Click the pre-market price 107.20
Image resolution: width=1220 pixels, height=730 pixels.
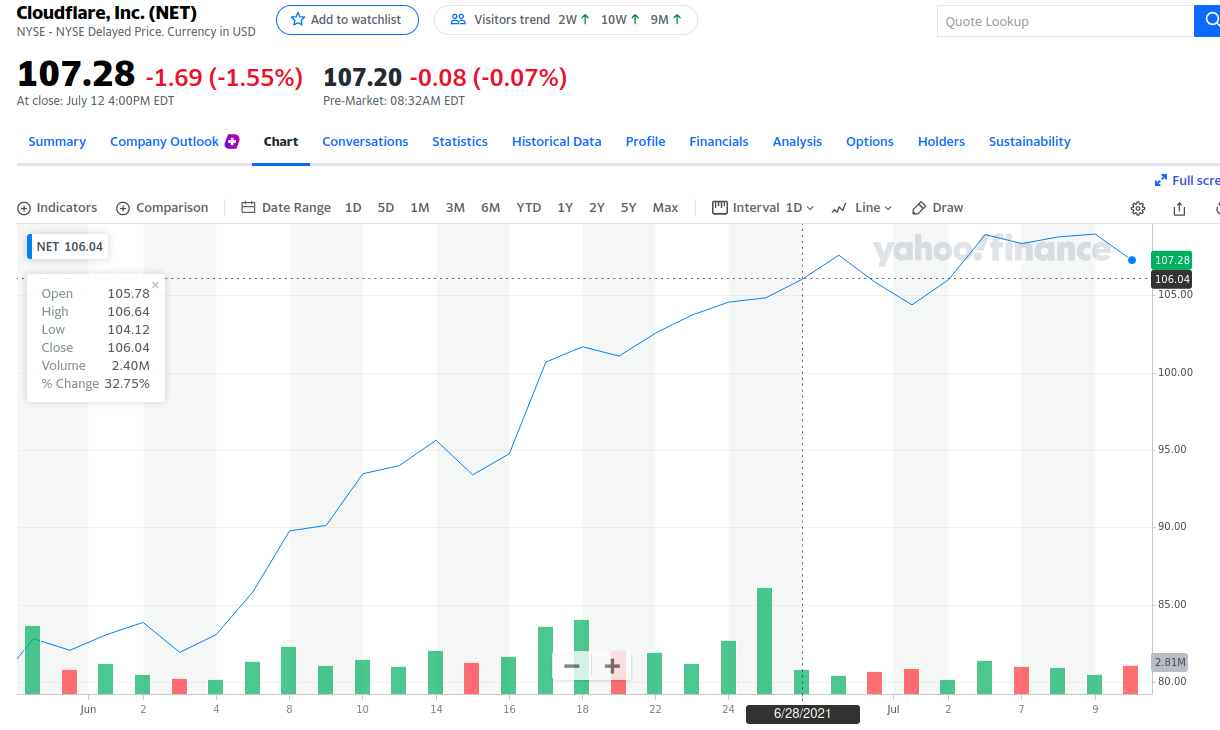[363, 77]
